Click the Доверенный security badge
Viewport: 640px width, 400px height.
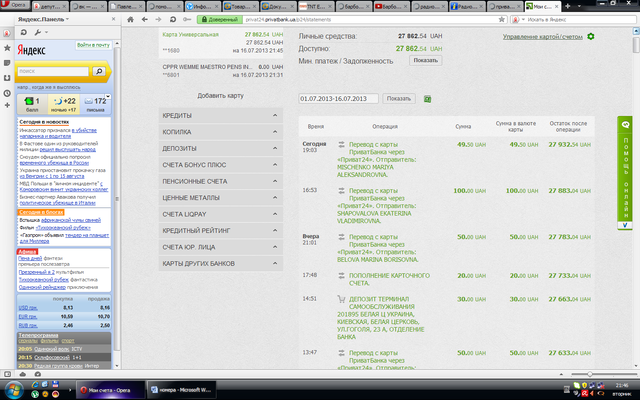(220, 19)
